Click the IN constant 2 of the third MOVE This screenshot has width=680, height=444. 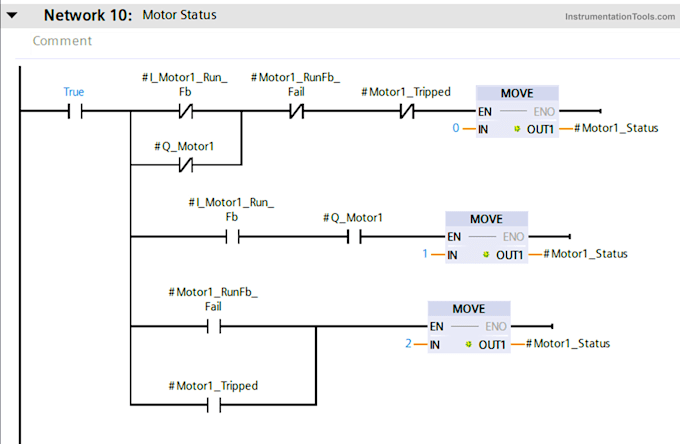click(408, 343)
